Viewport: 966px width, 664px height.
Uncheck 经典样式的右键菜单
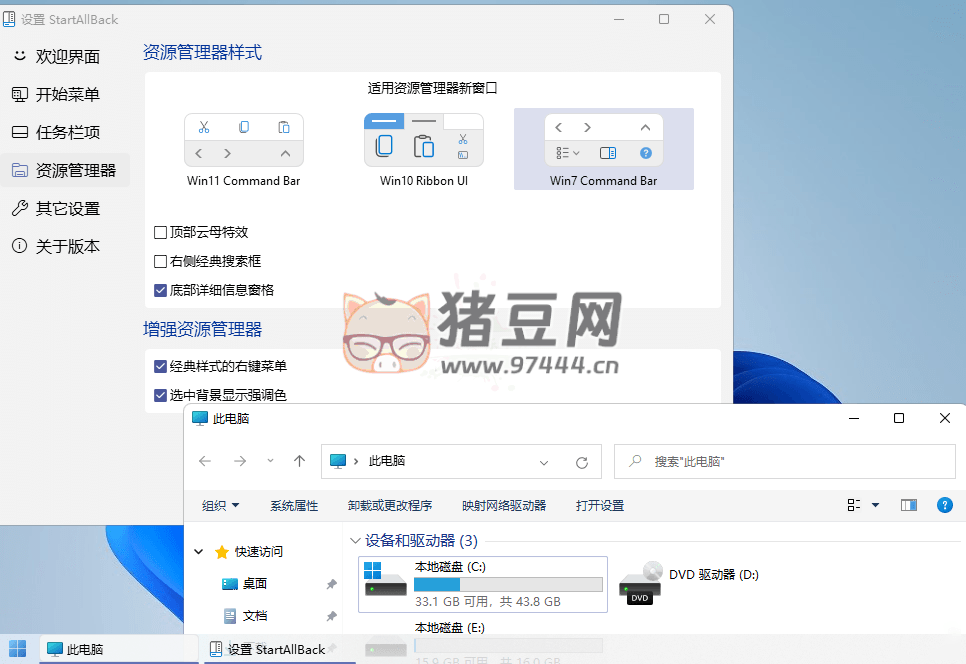[x=160, y=366]
